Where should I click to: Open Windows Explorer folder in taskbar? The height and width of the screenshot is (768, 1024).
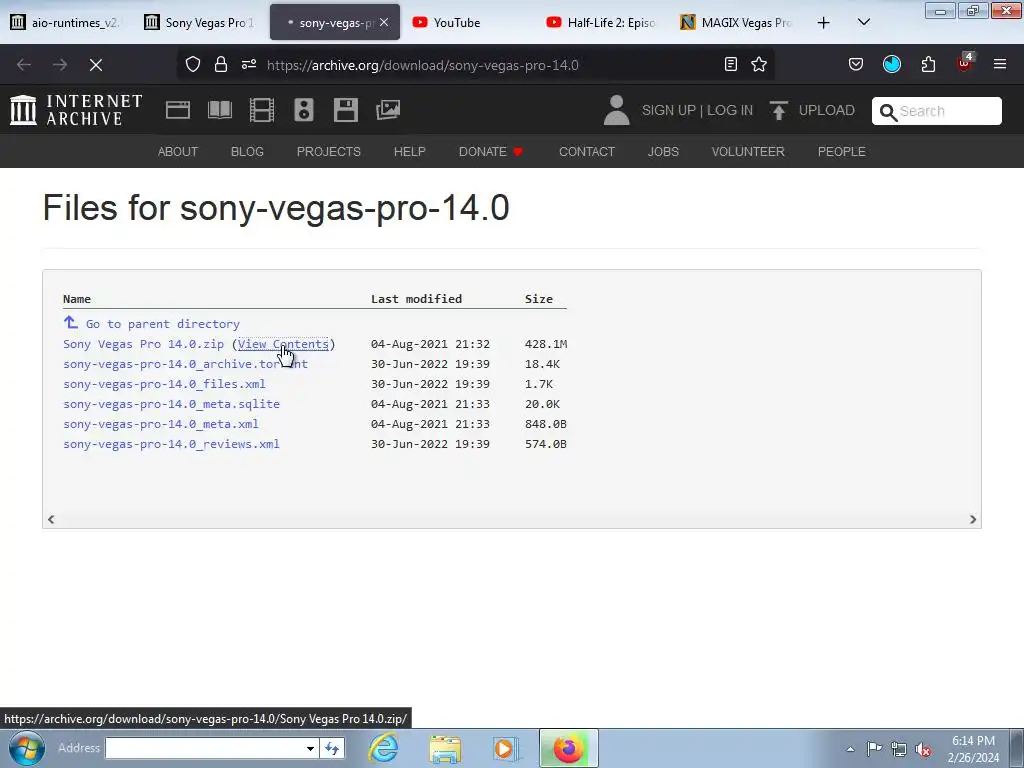445,748
